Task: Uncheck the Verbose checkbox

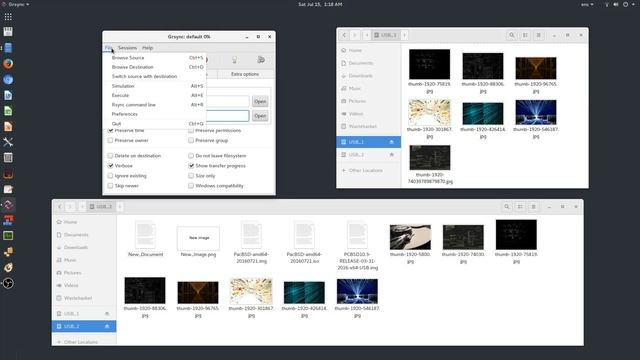Action: [x=110, y=166]
